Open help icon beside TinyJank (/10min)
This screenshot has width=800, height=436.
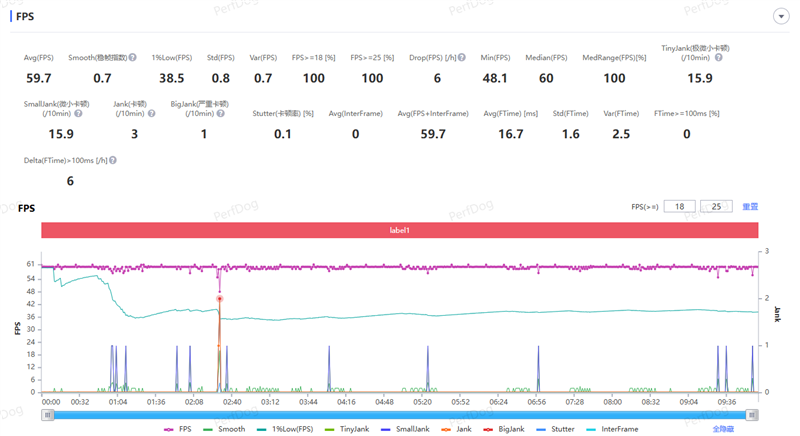pyautogui.click(x=718, y=58)
